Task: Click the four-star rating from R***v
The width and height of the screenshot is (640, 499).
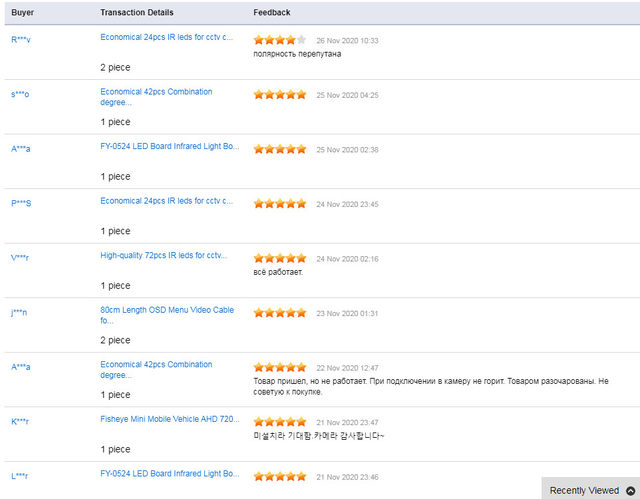Action: tap(280, 40)
